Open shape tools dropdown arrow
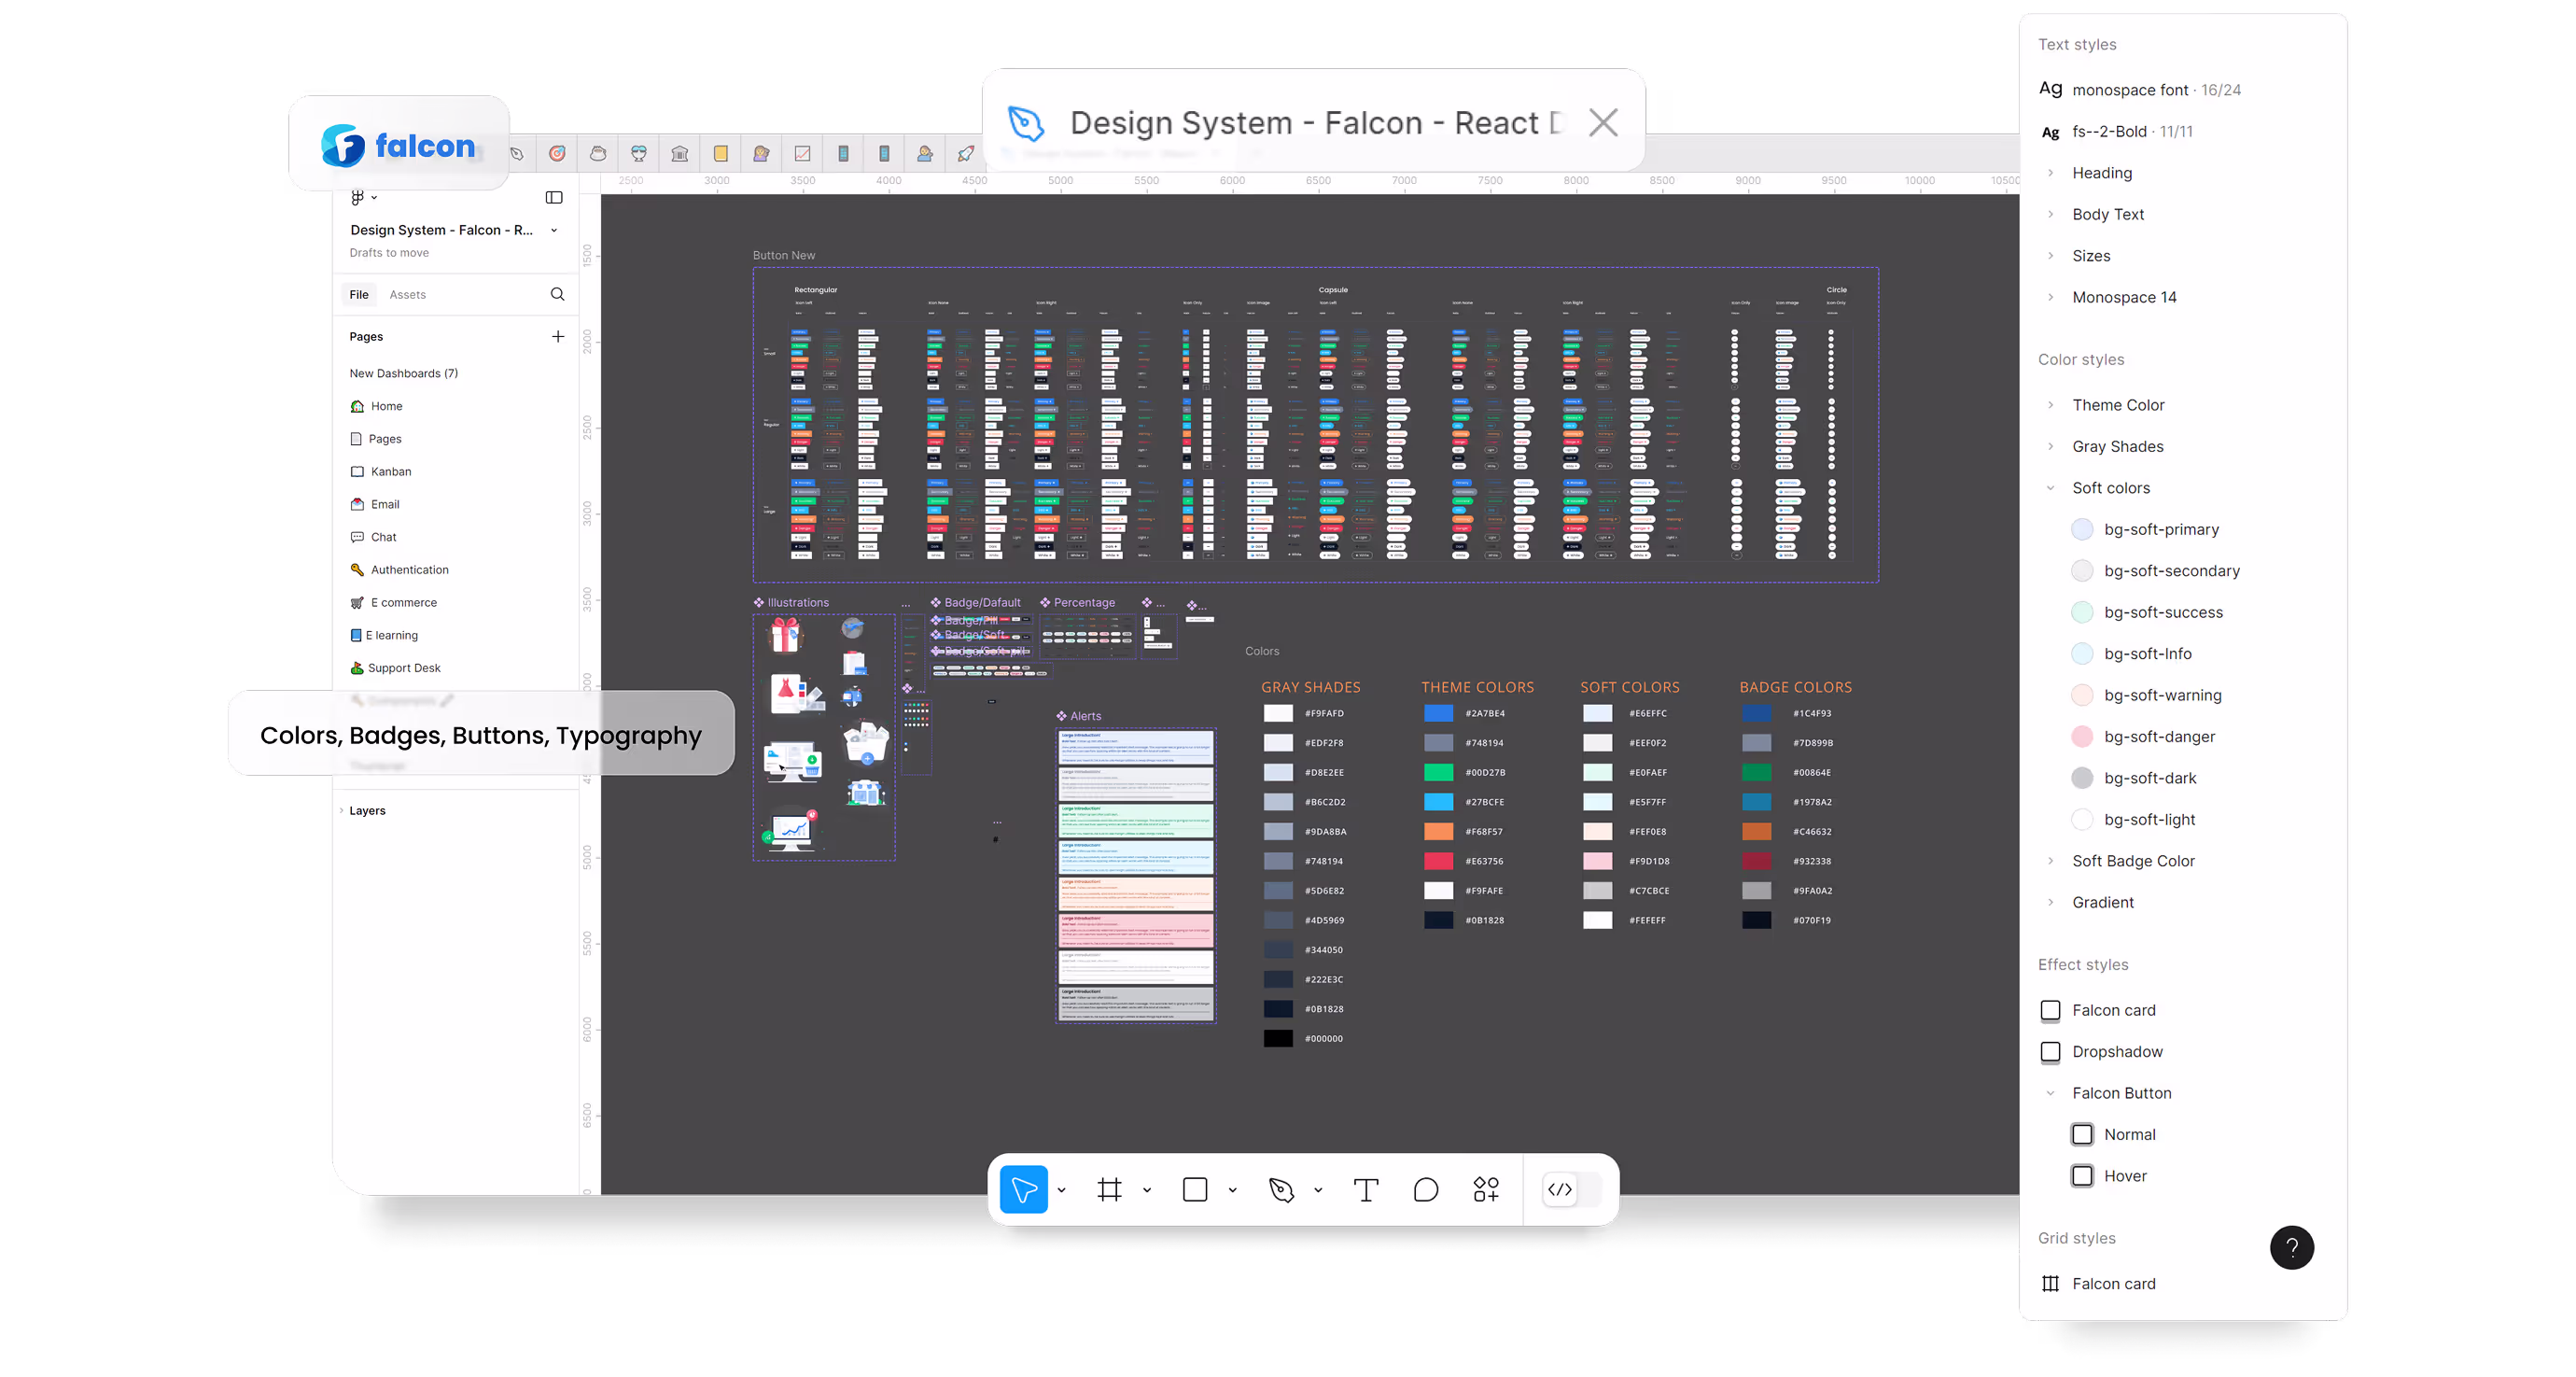 point(1233,1190)
